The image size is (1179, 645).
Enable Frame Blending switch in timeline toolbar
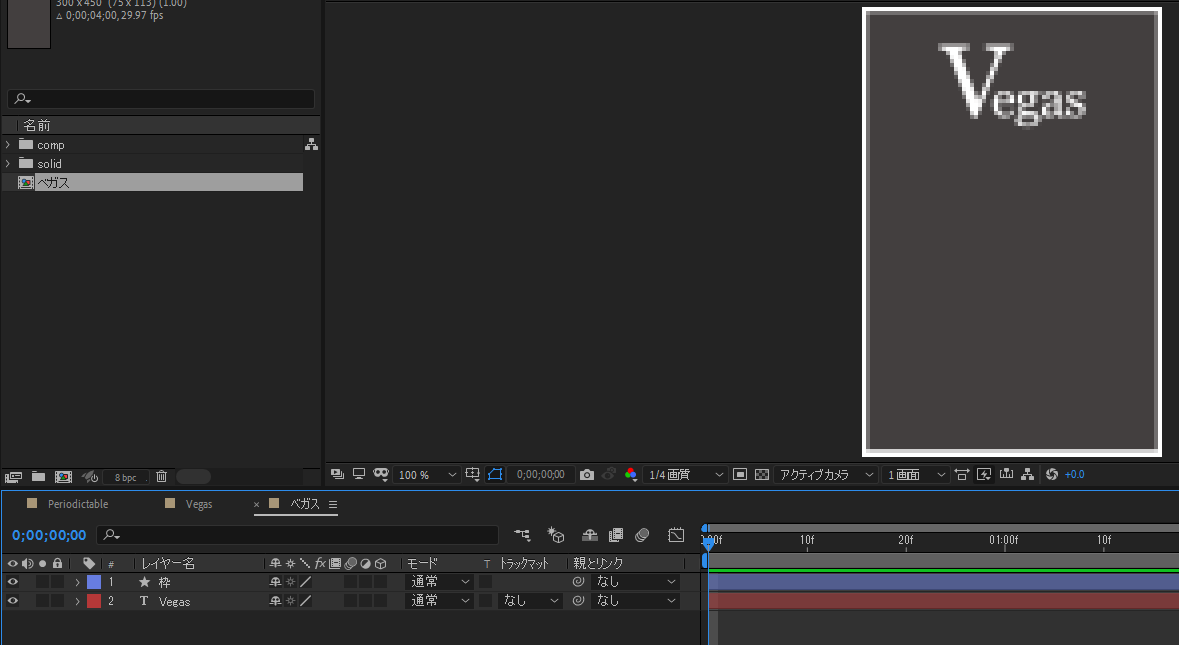pyautogui.click(x=616, y=534)
